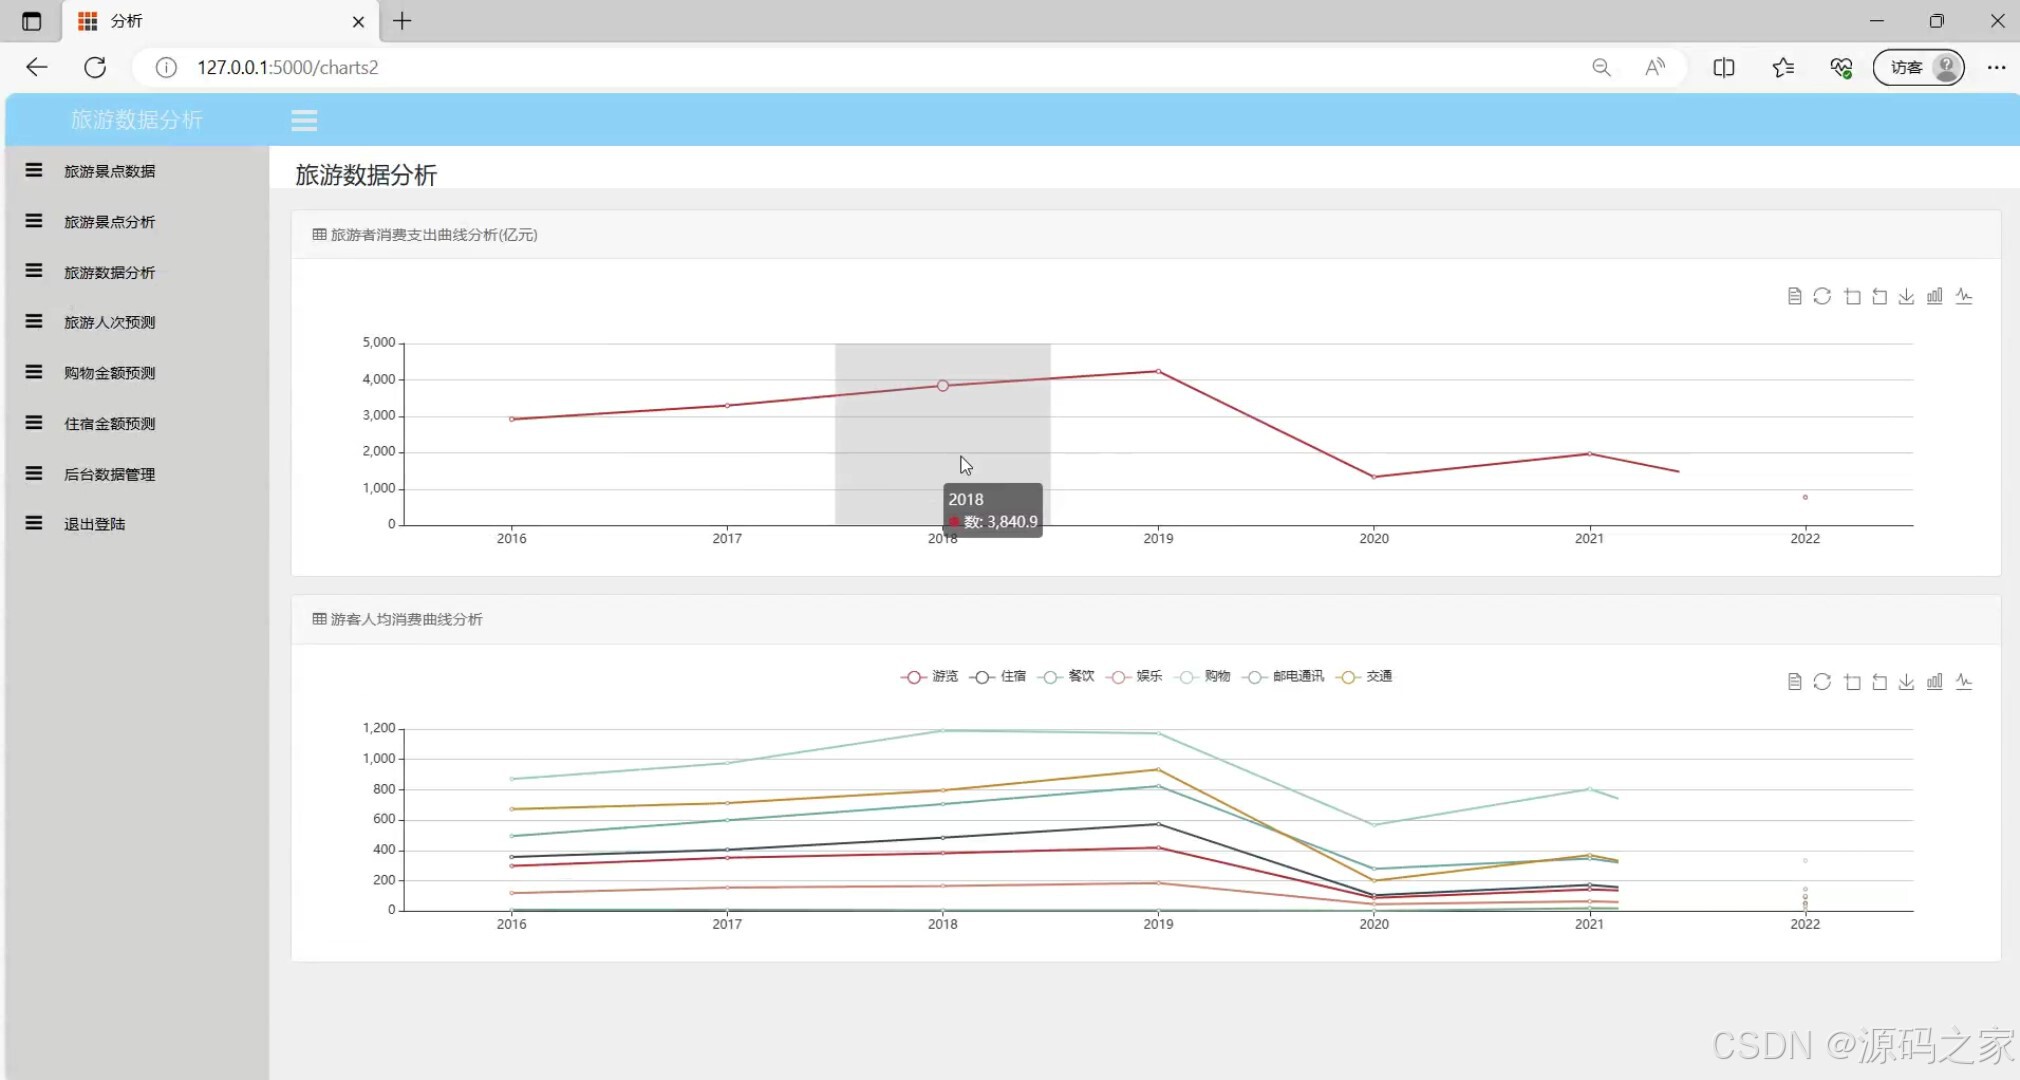Viewport: 2020px width, 1080px height.
Task: Reset zoom on the bottom chart toolbox
Action: (x=1880, y=682)
